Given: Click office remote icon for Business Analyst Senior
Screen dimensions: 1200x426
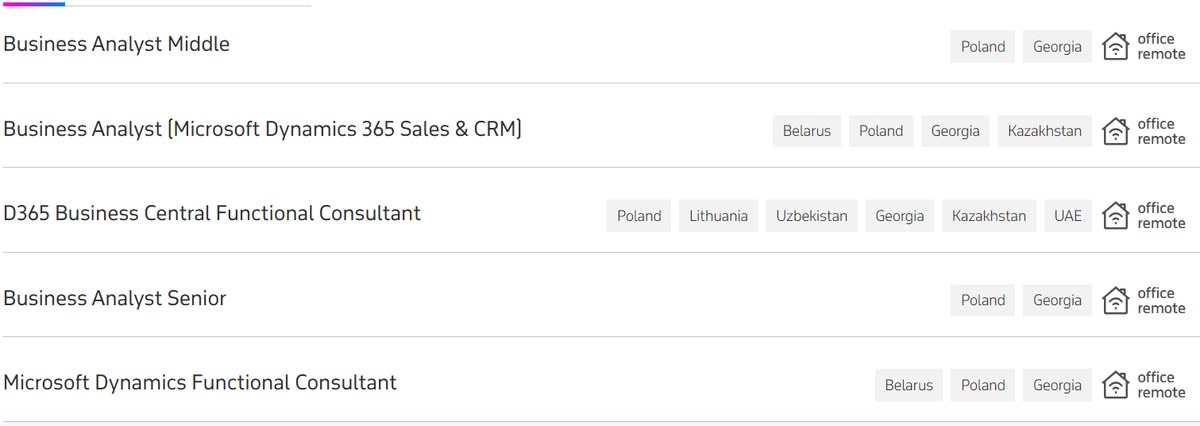Looking at the screenshot, I should coord(1115,300).
